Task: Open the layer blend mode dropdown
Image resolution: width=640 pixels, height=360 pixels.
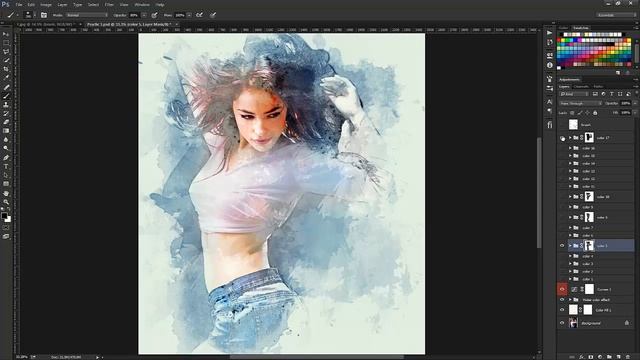Action: tap(580, 103)
